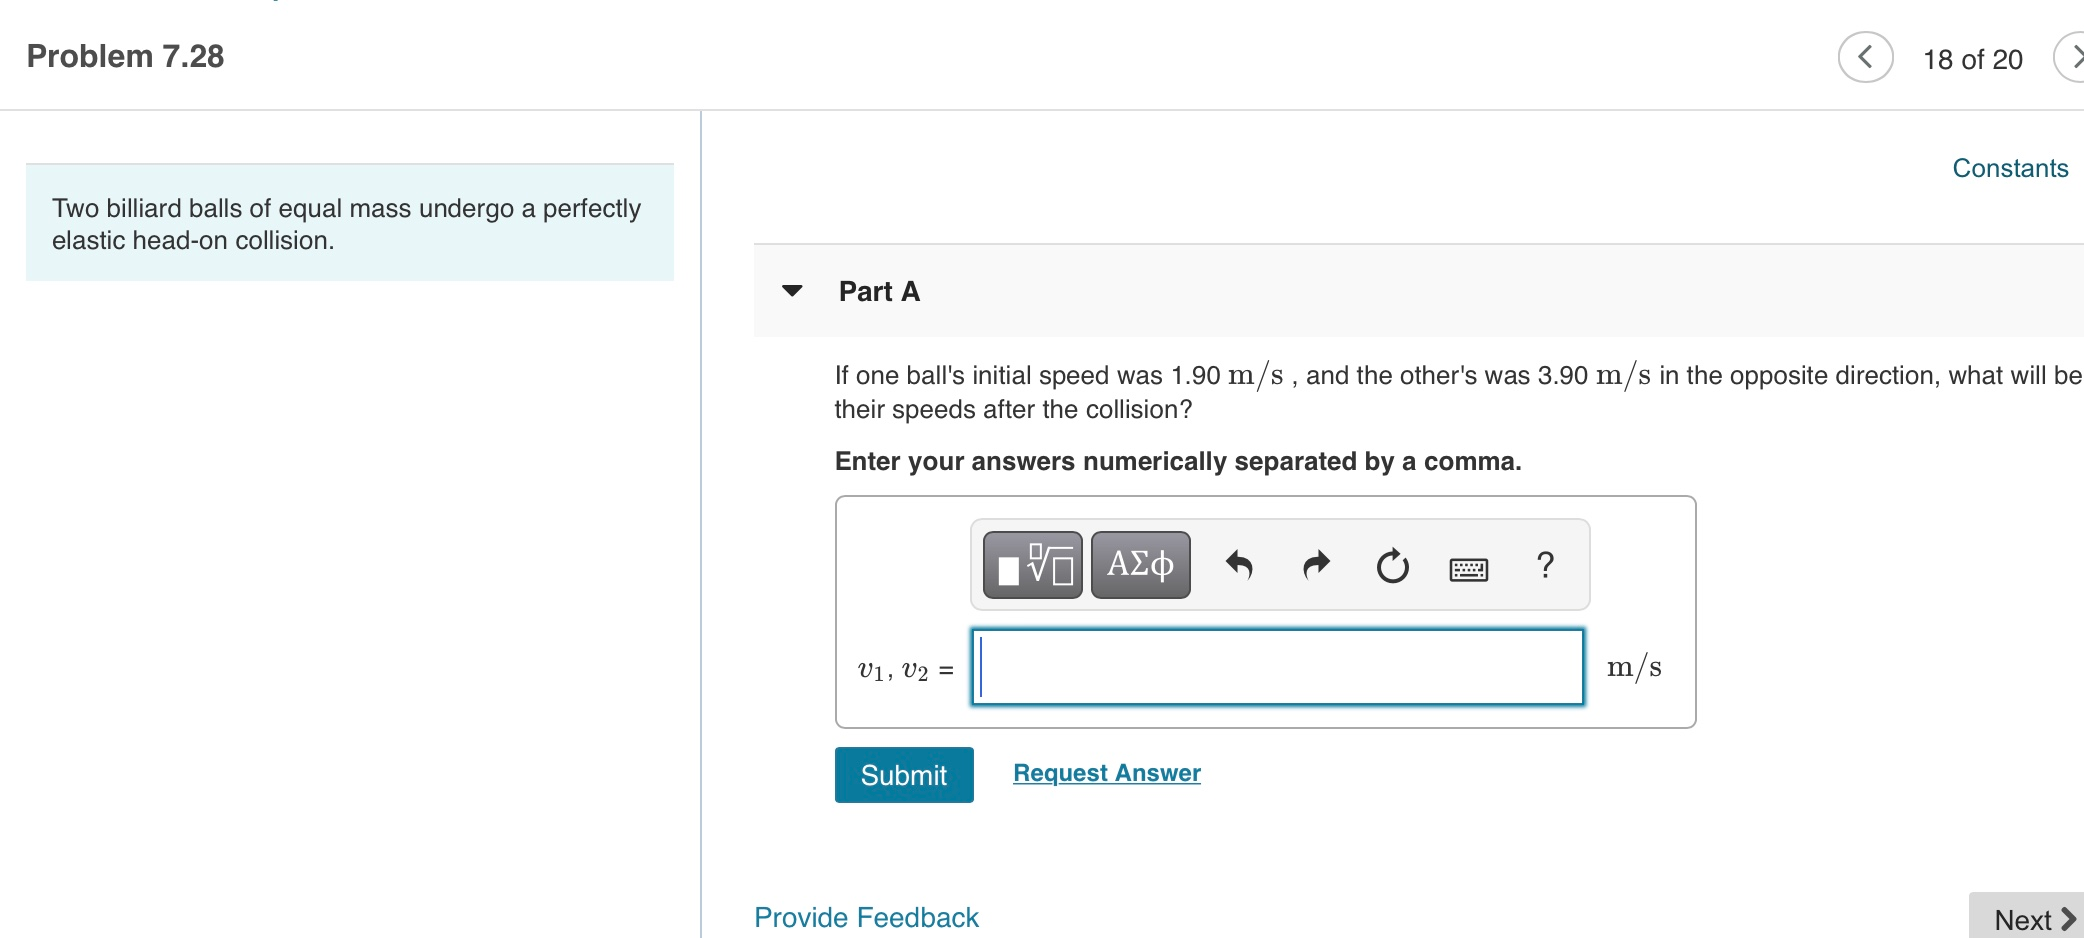Open the Constants link

click(2010, 168)
